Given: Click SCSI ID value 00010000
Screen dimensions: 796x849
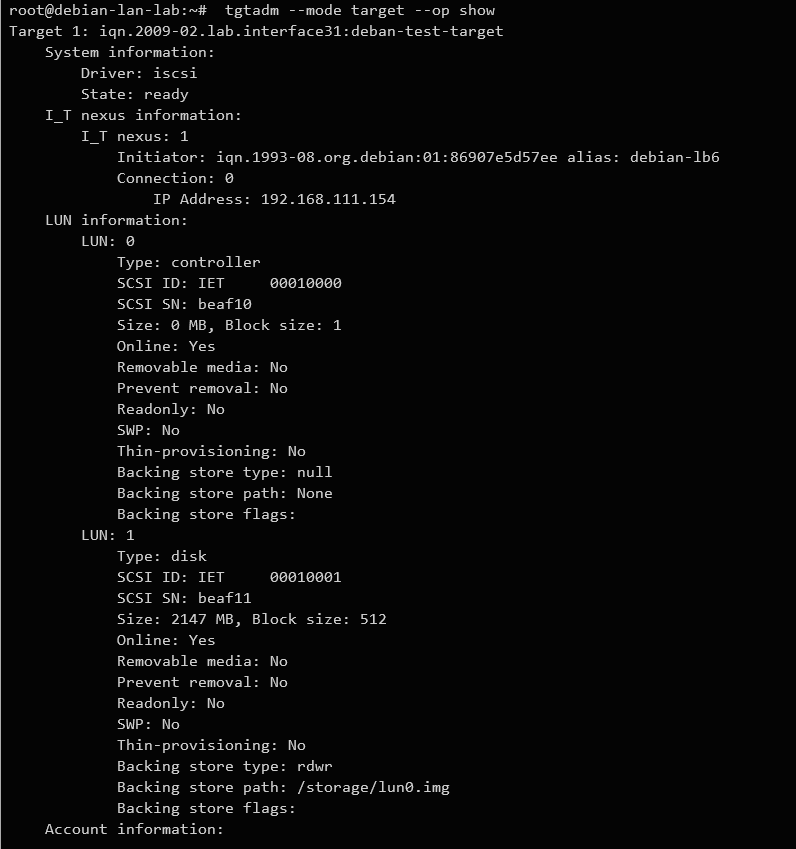Looking at the screenshot, I should tap(305, 283).
